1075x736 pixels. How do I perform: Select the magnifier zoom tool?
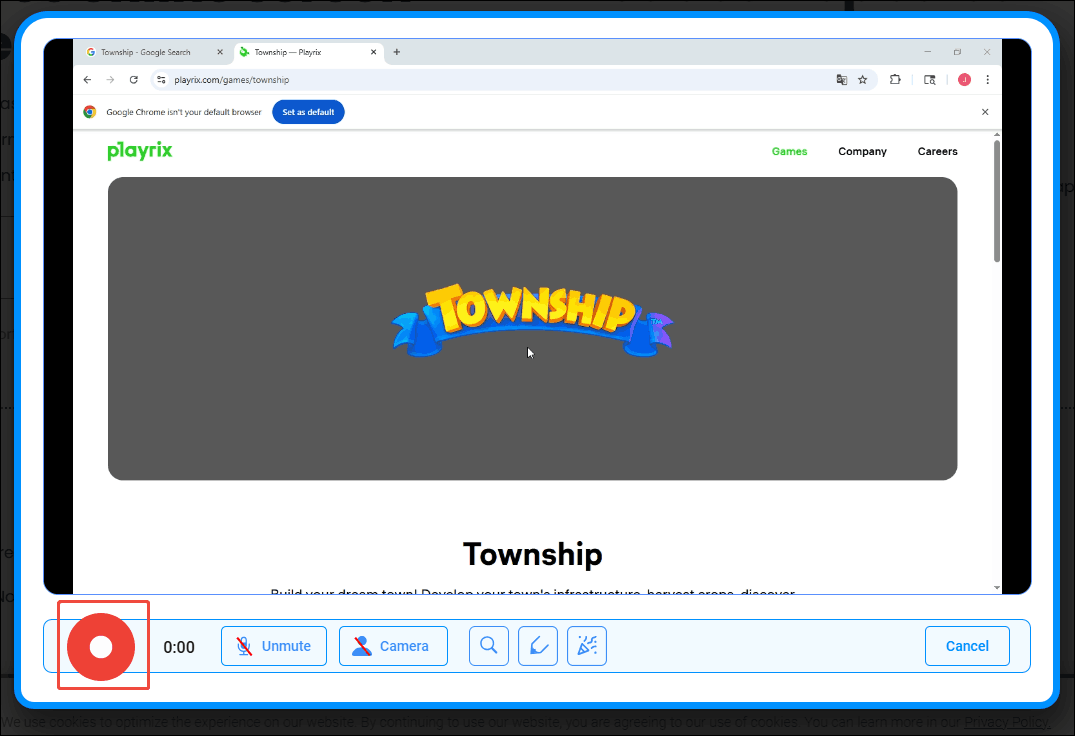point(489,646)
